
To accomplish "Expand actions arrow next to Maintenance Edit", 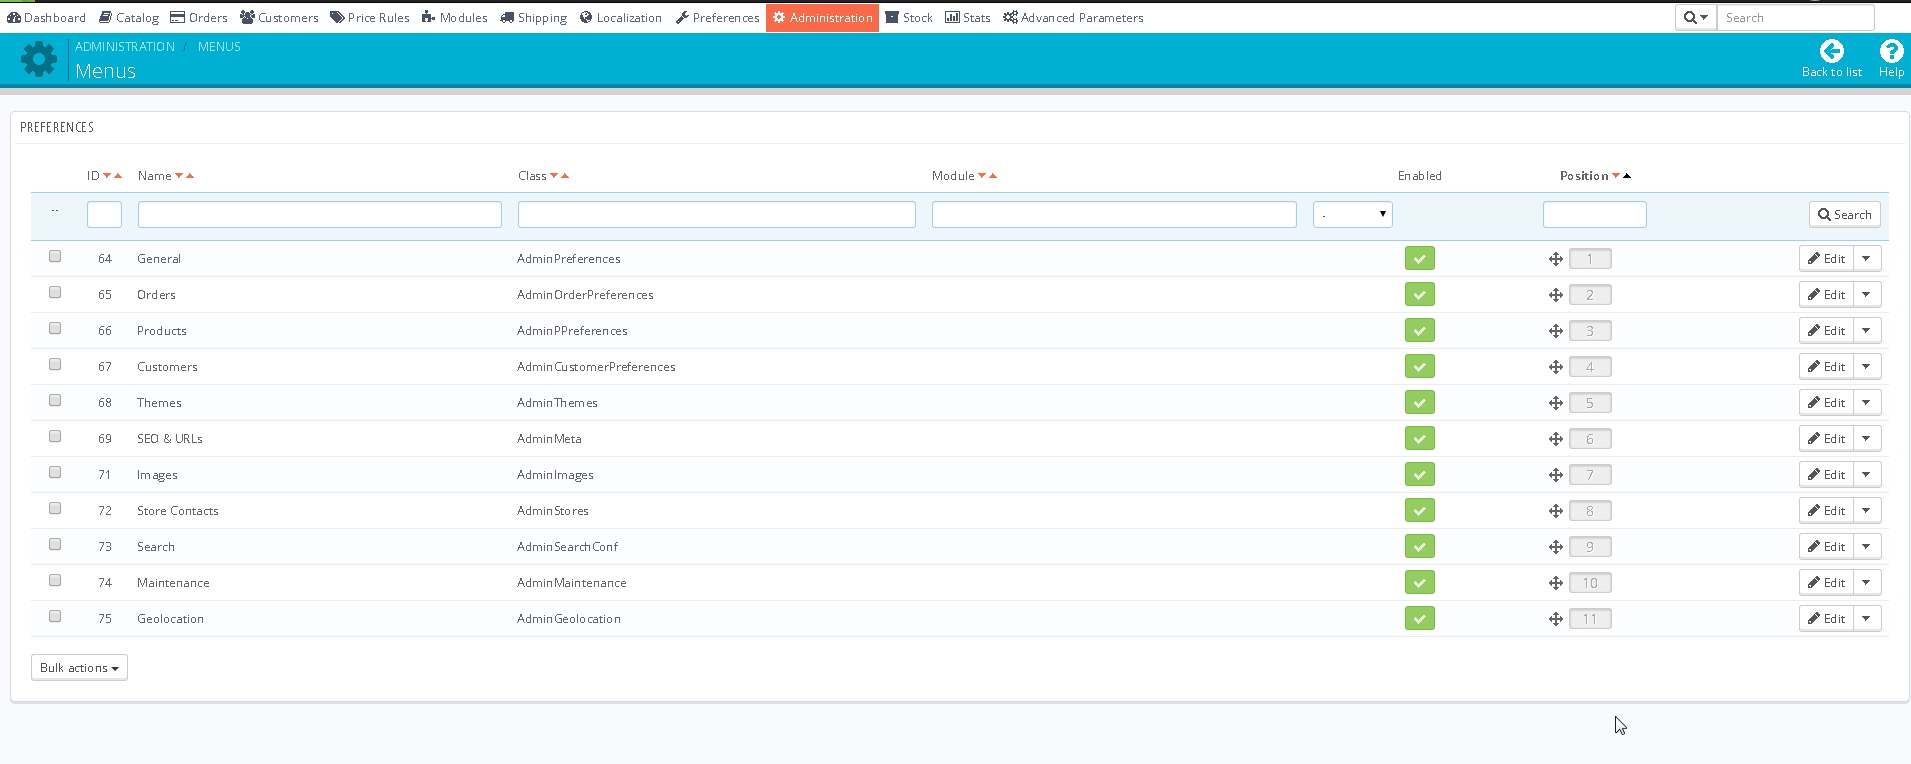I will coord(1866,583).
